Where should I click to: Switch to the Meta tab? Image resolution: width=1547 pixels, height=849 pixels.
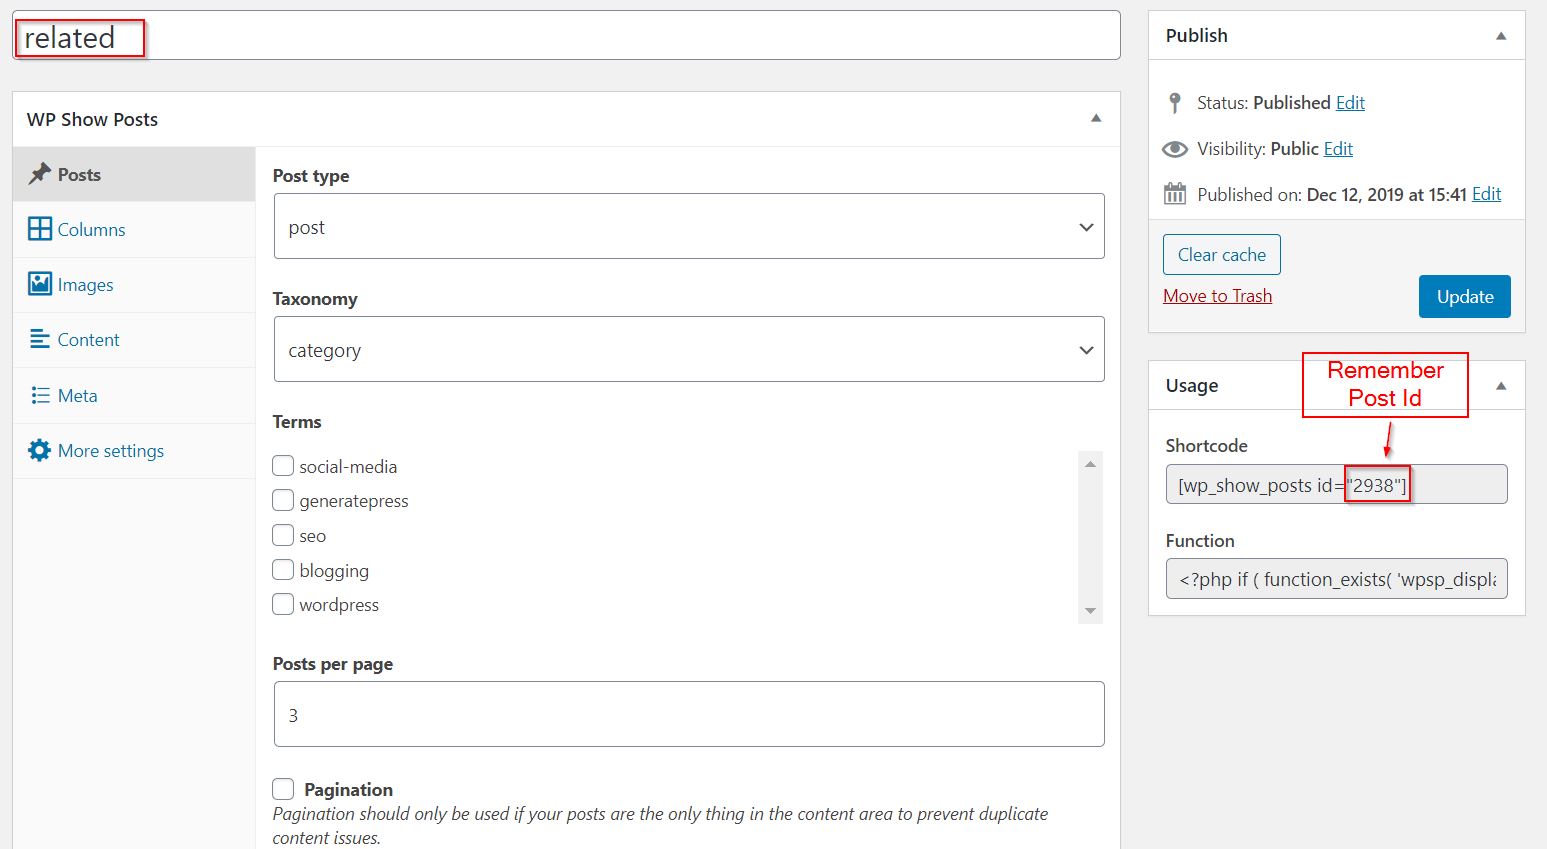click(75, 395)
